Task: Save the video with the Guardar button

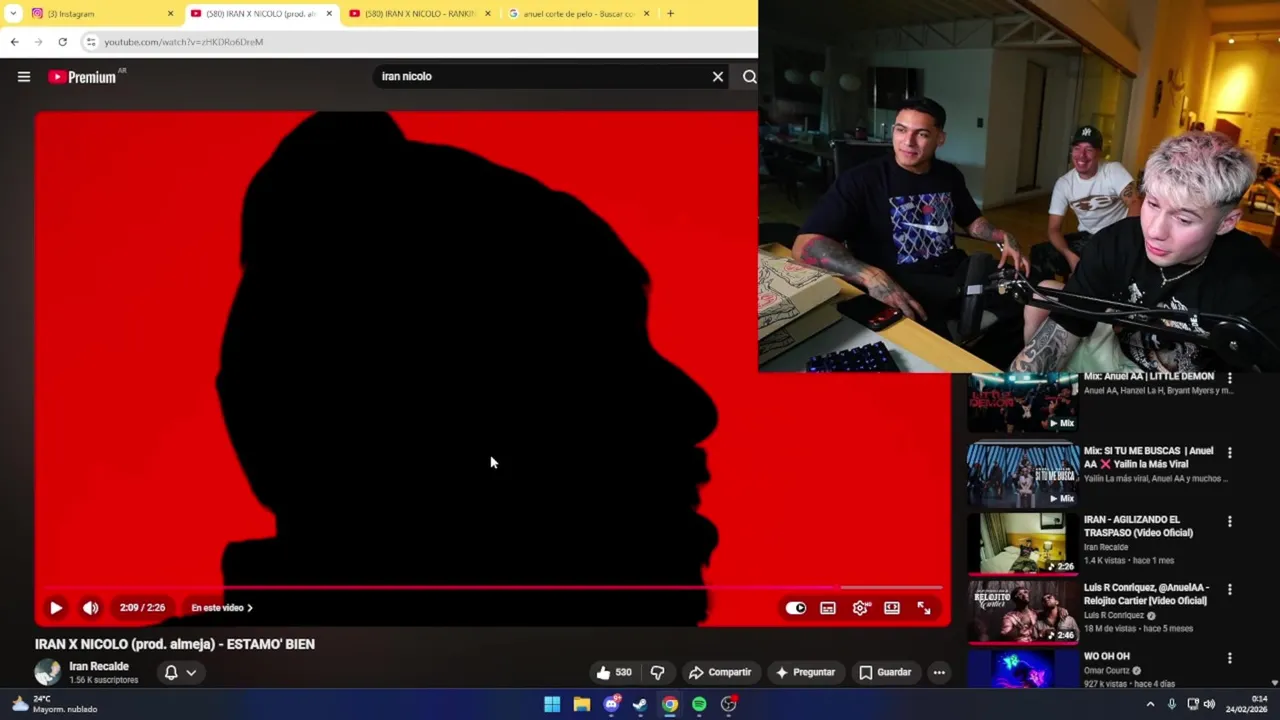Action: (885, 673)
